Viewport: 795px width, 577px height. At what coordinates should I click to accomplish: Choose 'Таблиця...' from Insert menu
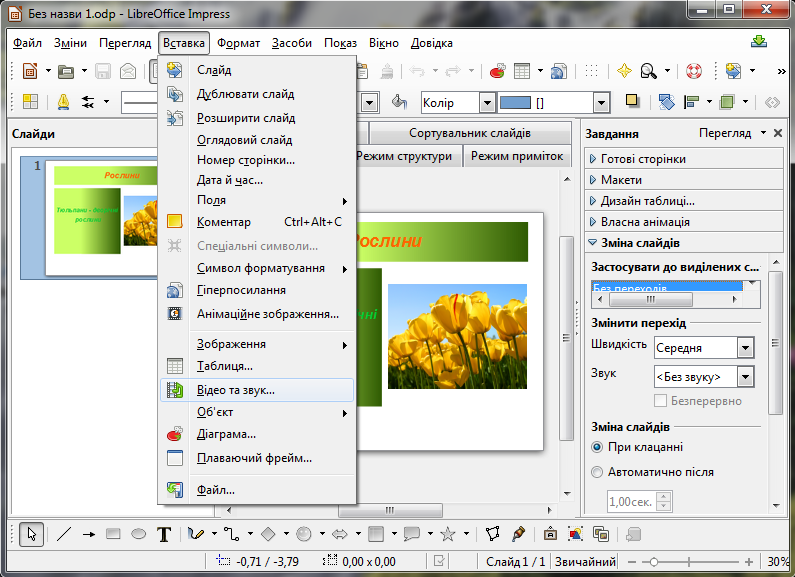tap(257, 366)
